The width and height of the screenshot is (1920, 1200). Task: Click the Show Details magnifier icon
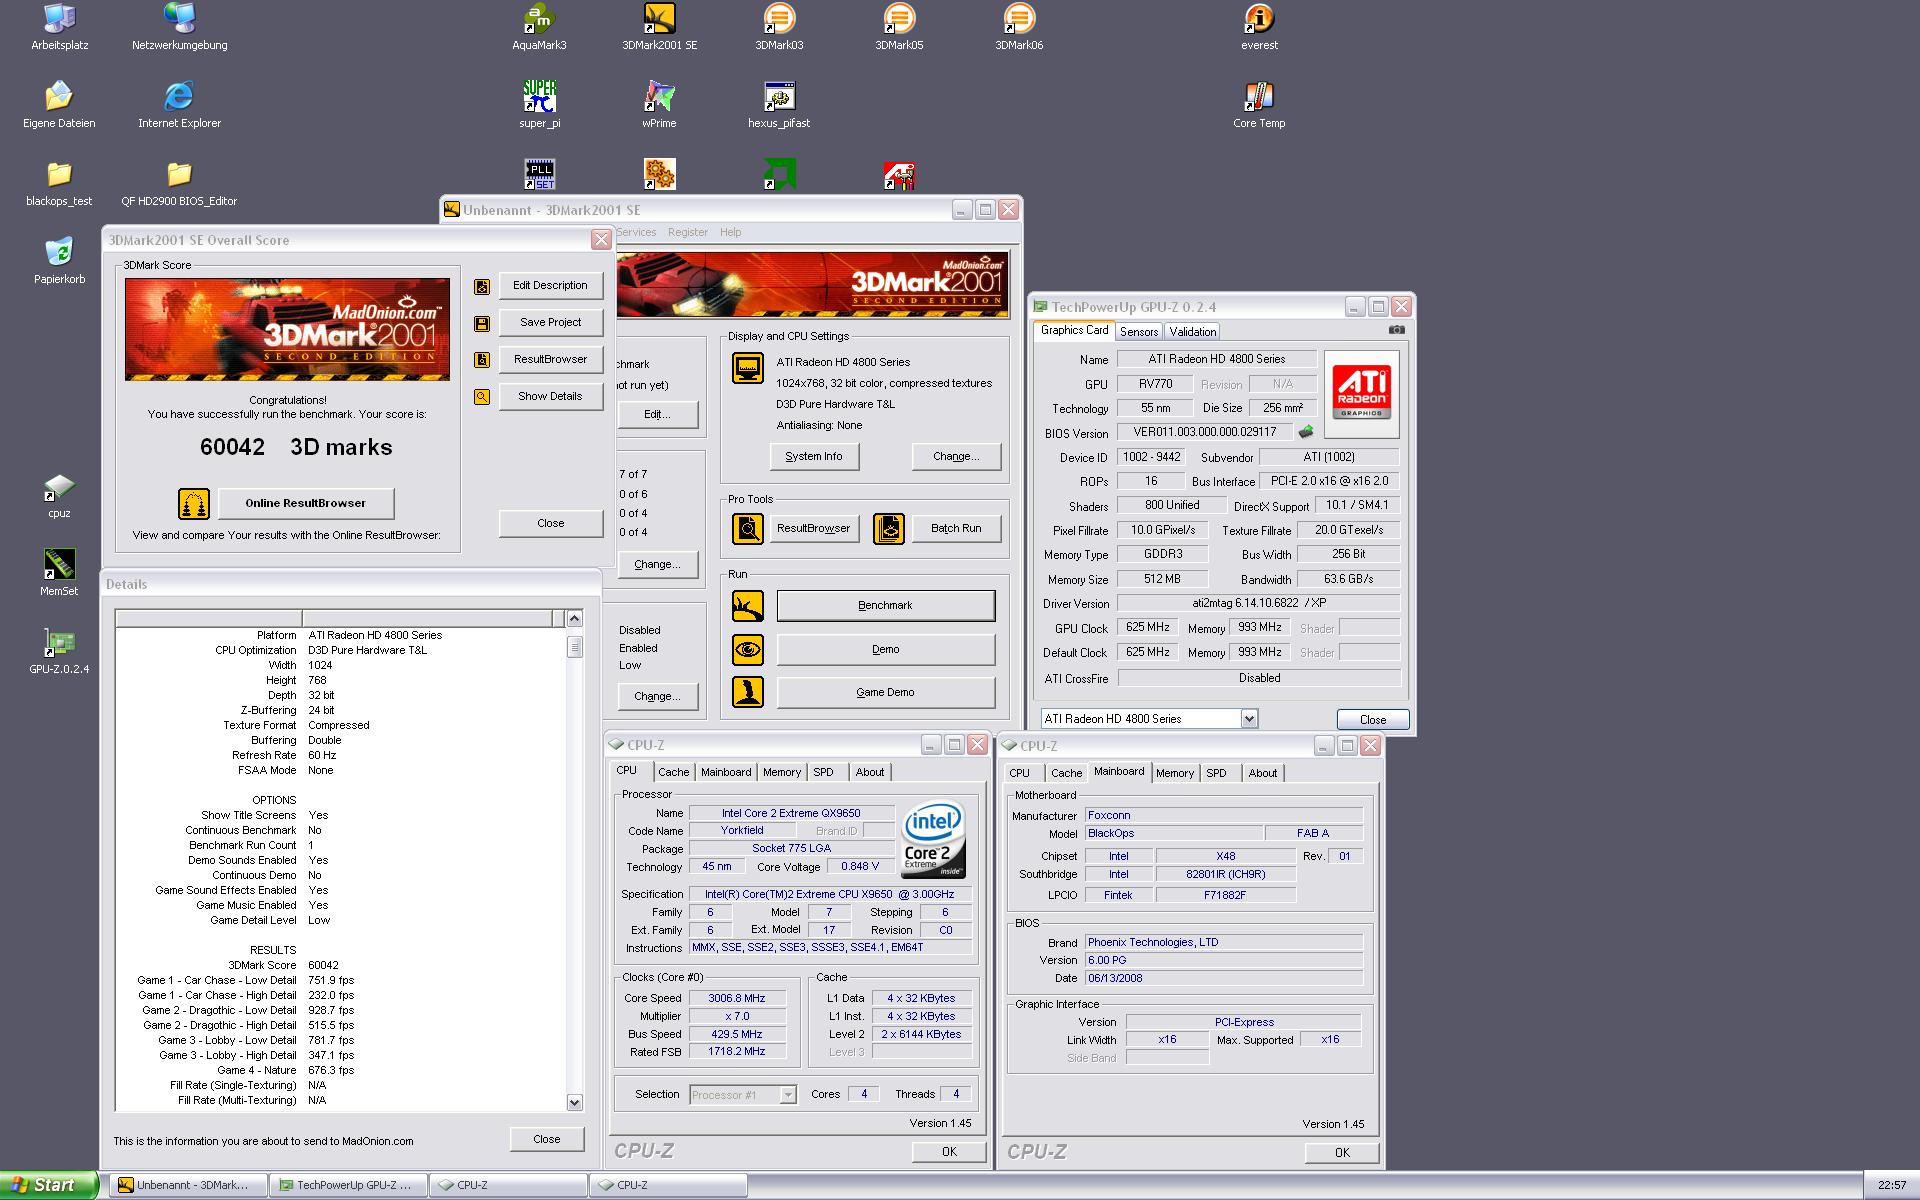pyautogui.click(x=482, y=397)
